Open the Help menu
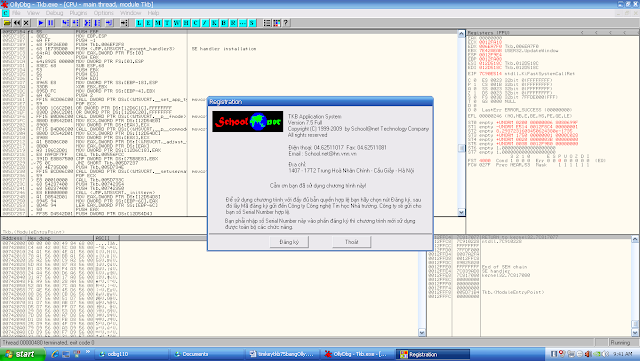The image size is (640, 361). tap(153, 13)
